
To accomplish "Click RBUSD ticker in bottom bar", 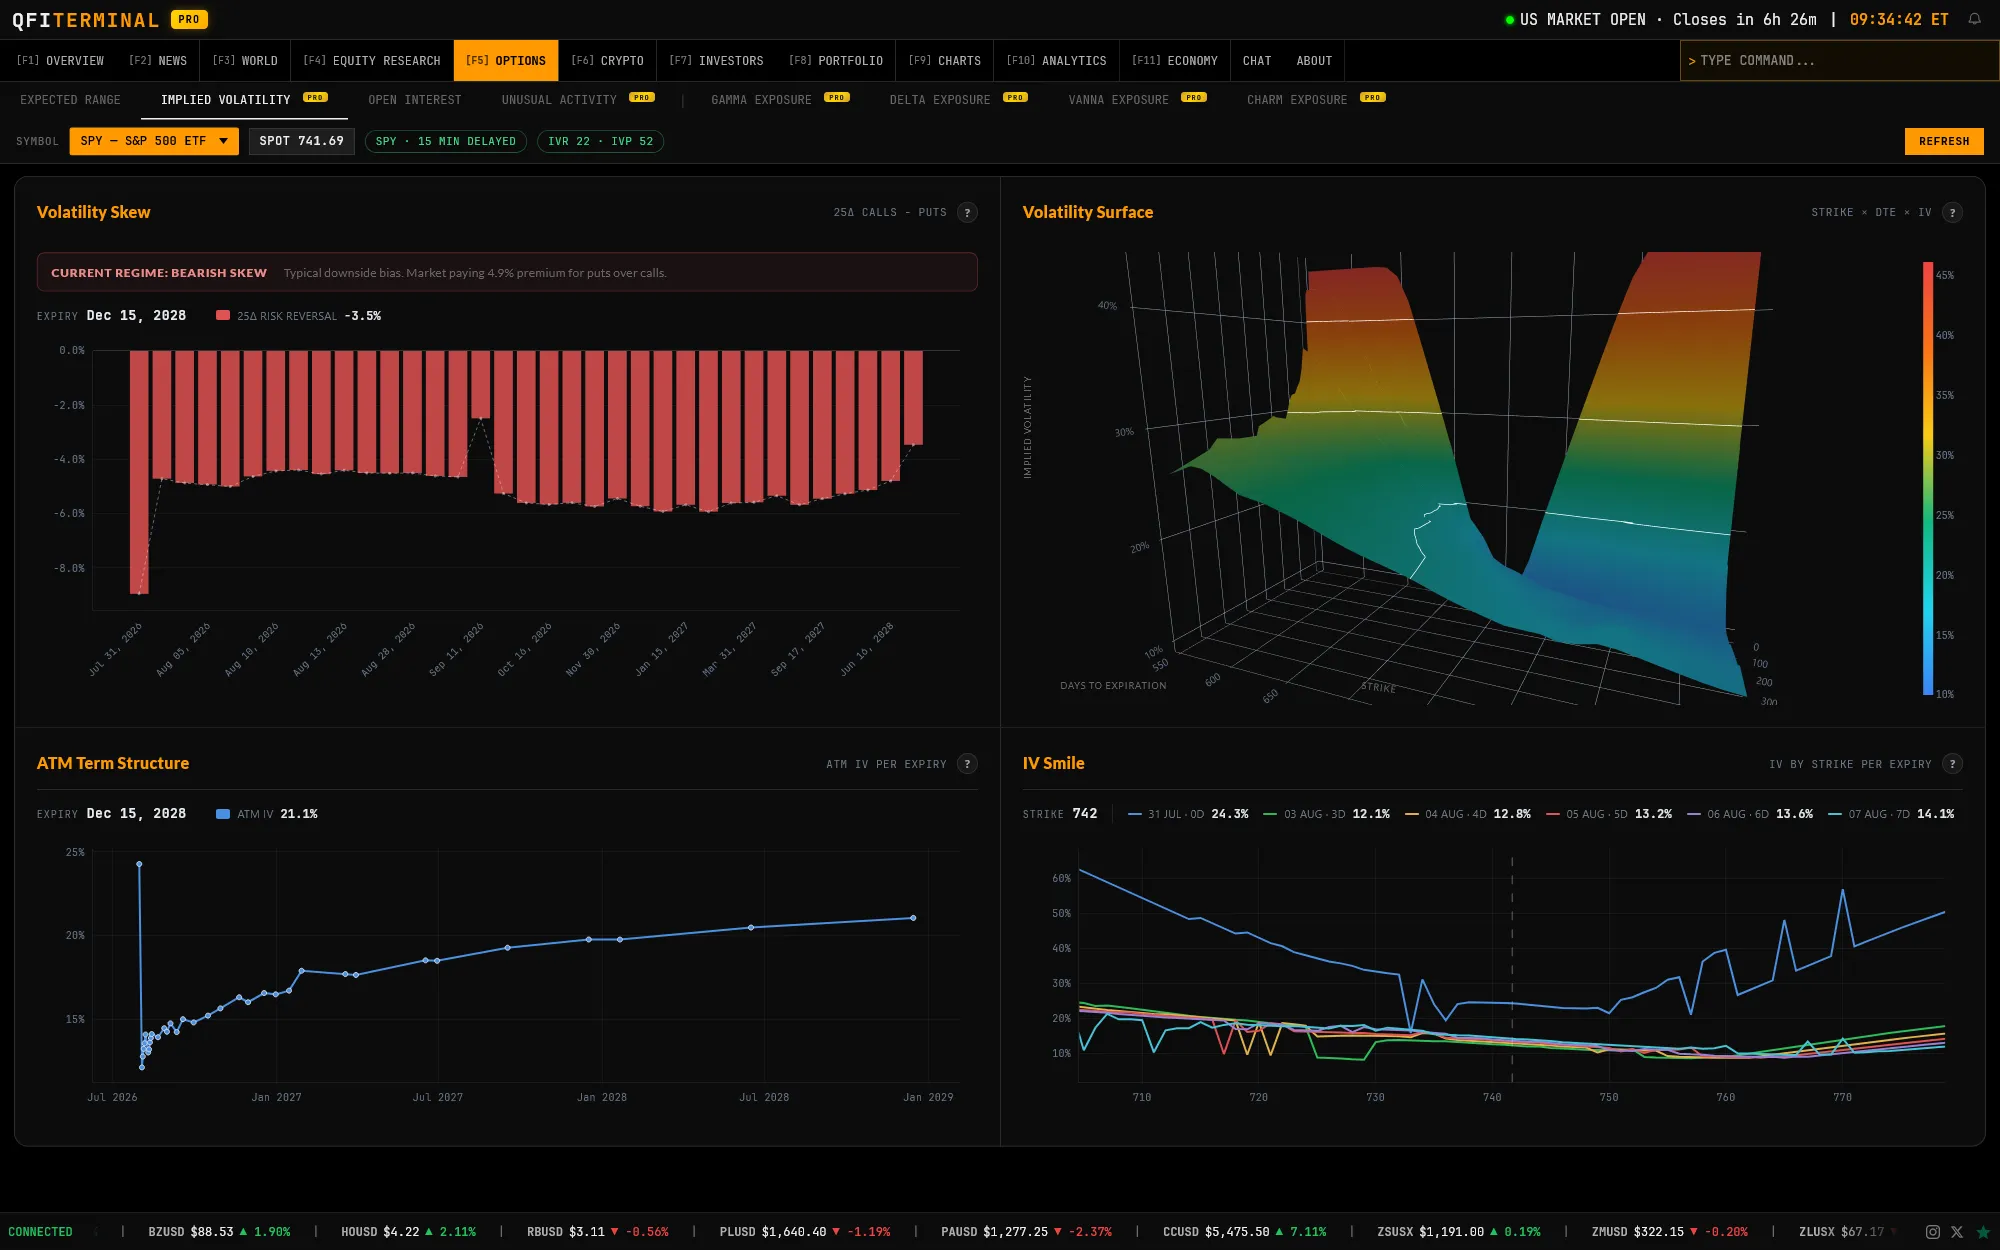I will [598, 1232].
